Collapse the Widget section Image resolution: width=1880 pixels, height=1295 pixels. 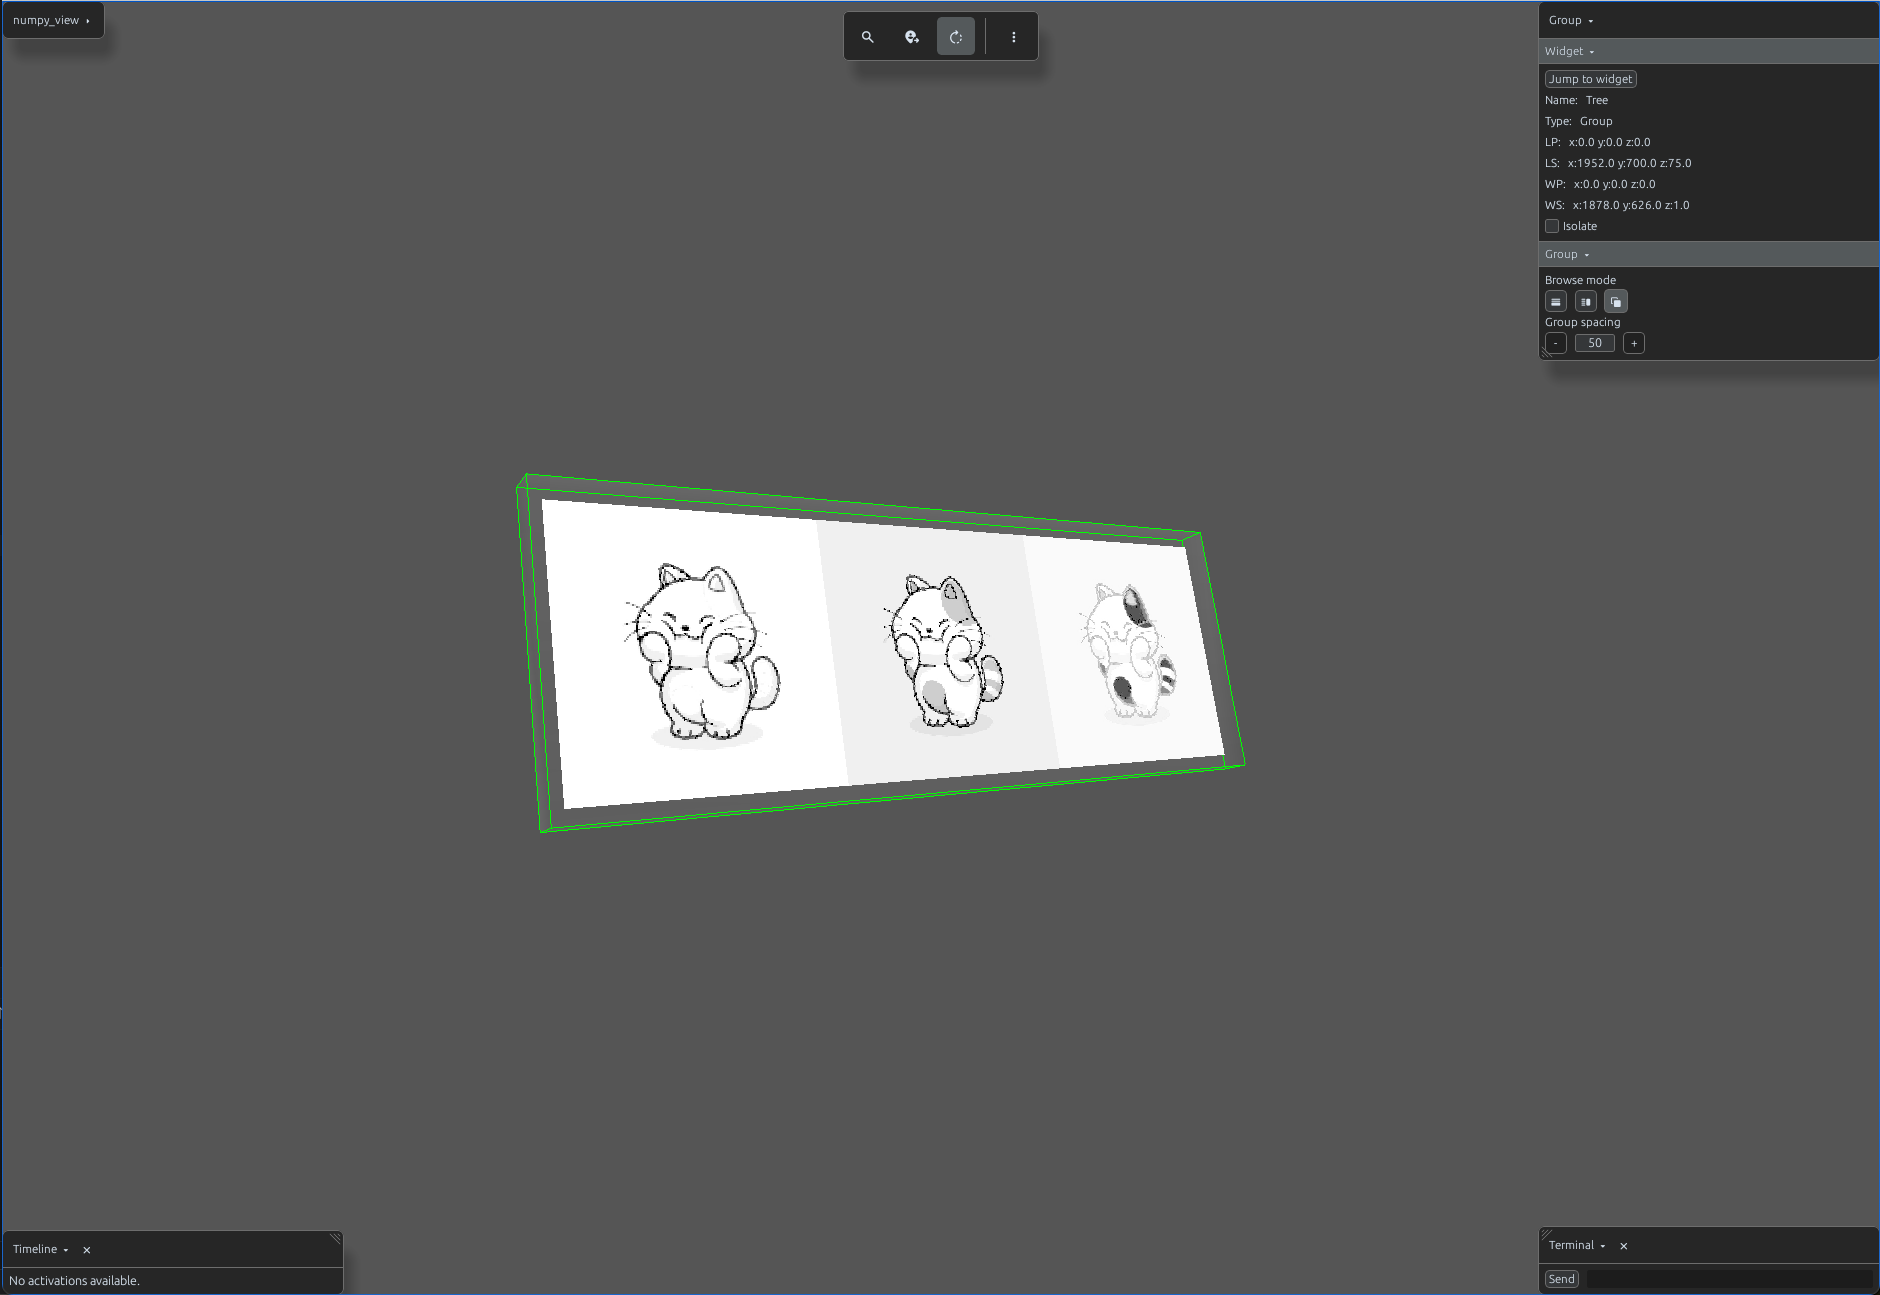[1569, 51]
